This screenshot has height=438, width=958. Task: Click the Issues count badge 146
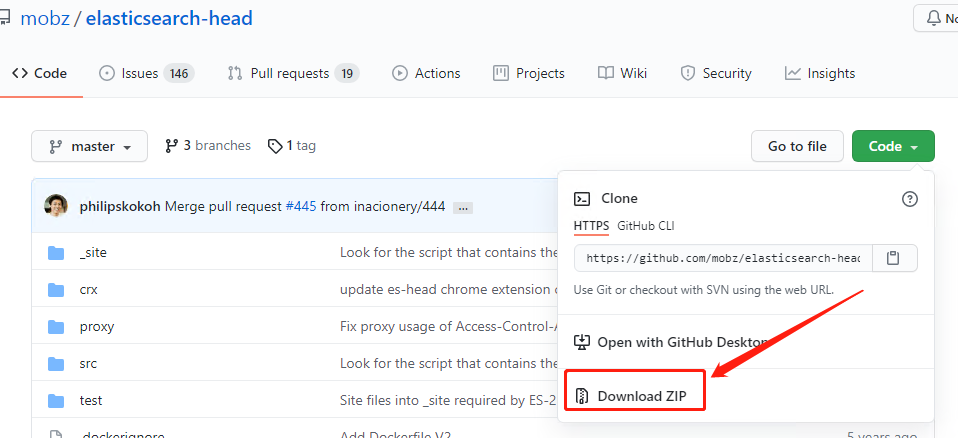tap(178, 74)
